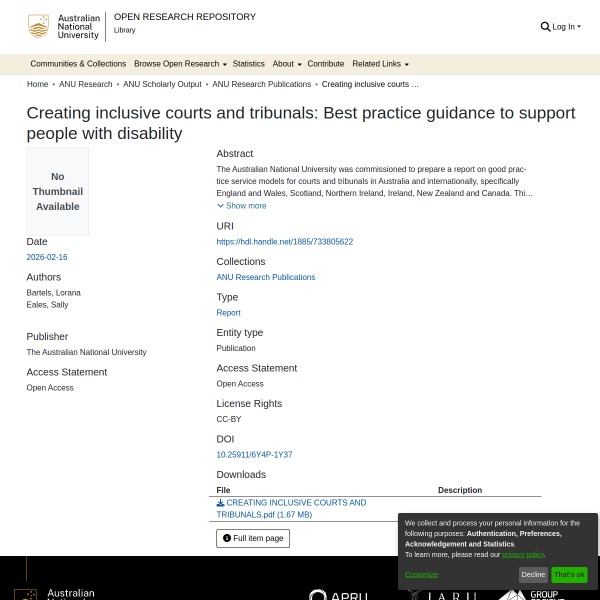Click the No Thumbnail Available placeholder
600x600 pixels.
[58, 192]
